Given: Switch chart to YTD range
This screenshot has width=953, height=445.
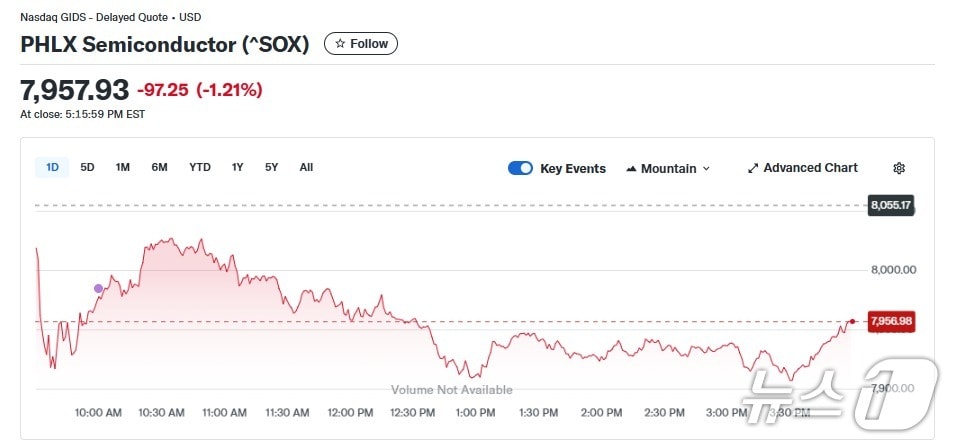Looking at the screenshot, I should pyautogui.click(x=200, y=167).
